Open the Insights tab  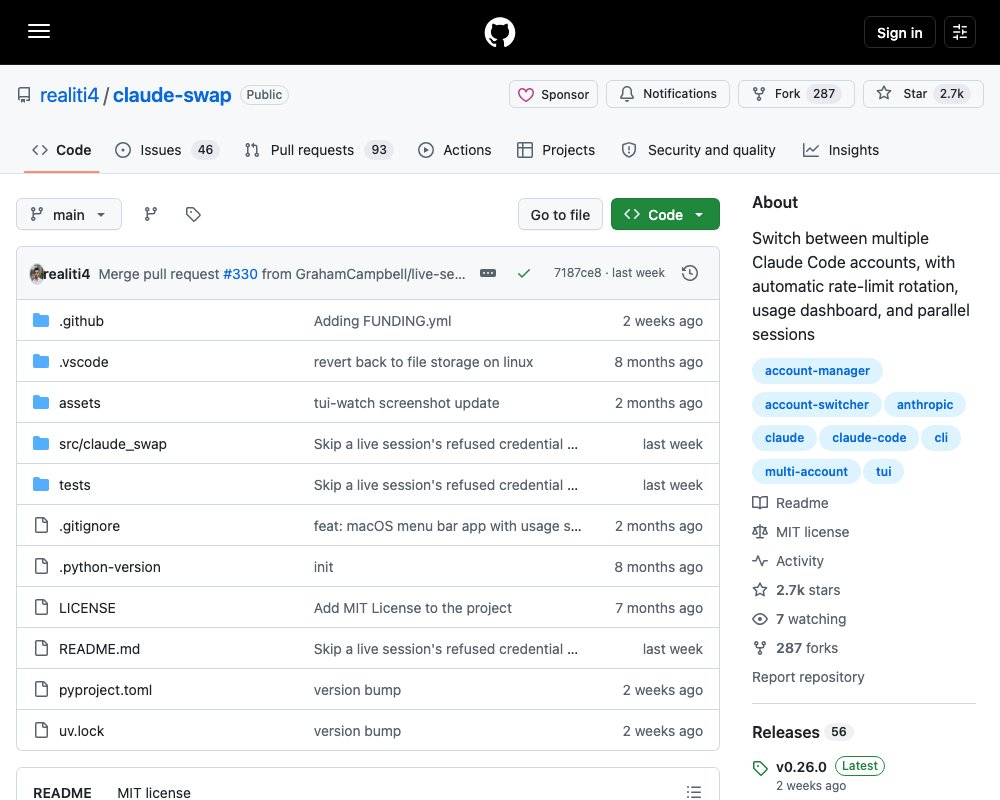click(x=841, y=150)
